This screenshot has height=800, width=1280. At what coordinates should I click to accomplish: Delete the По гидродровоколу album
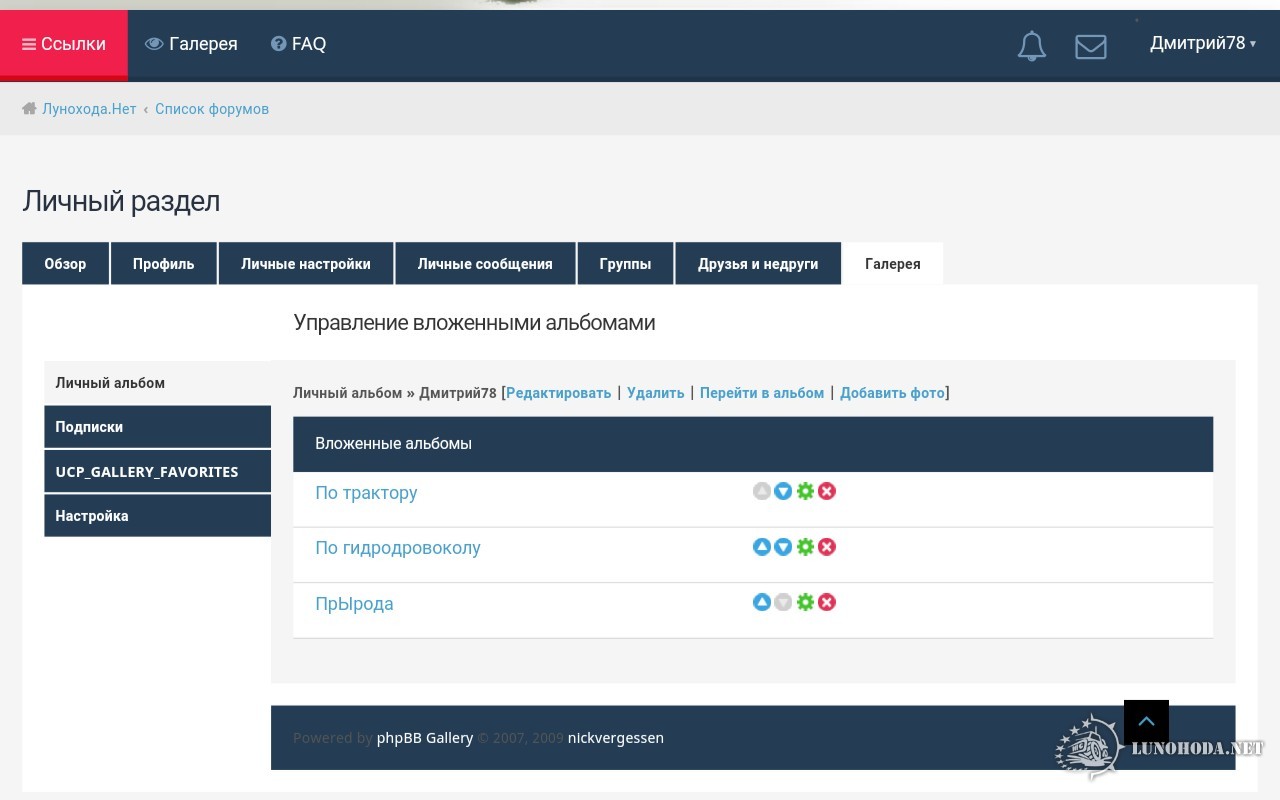click(827, 547)
